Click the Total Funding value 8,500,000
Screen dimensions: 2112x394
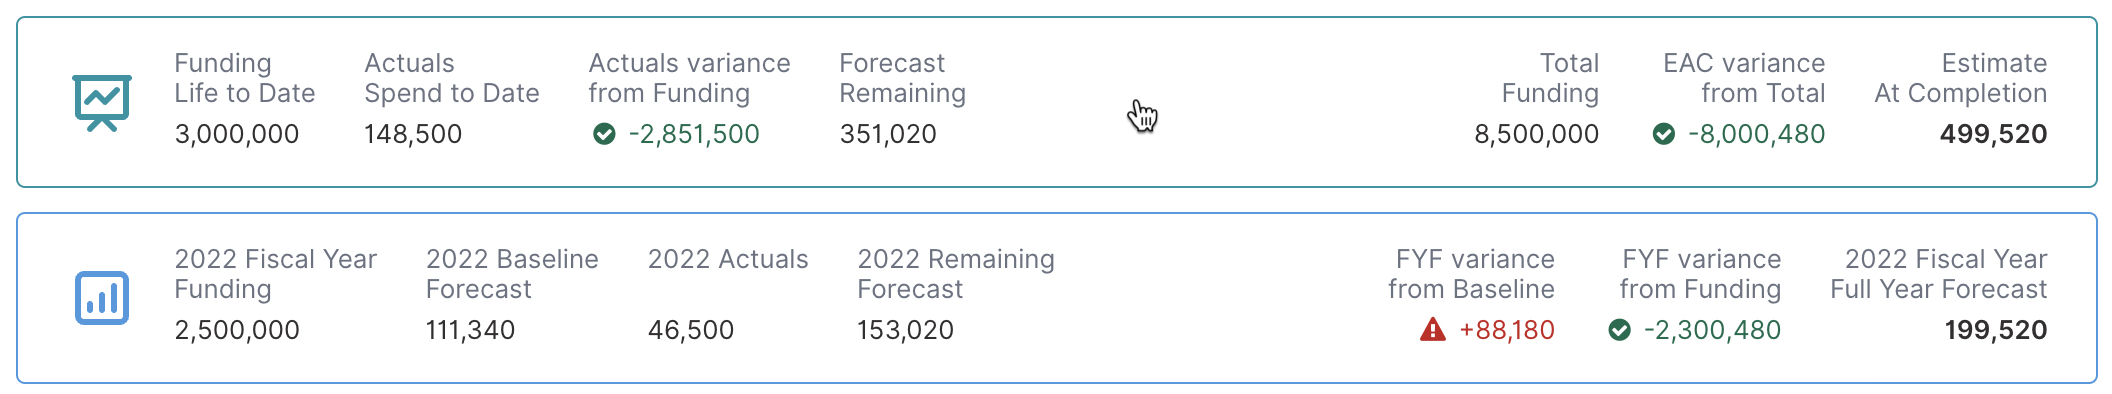(x=1537, y=134)
